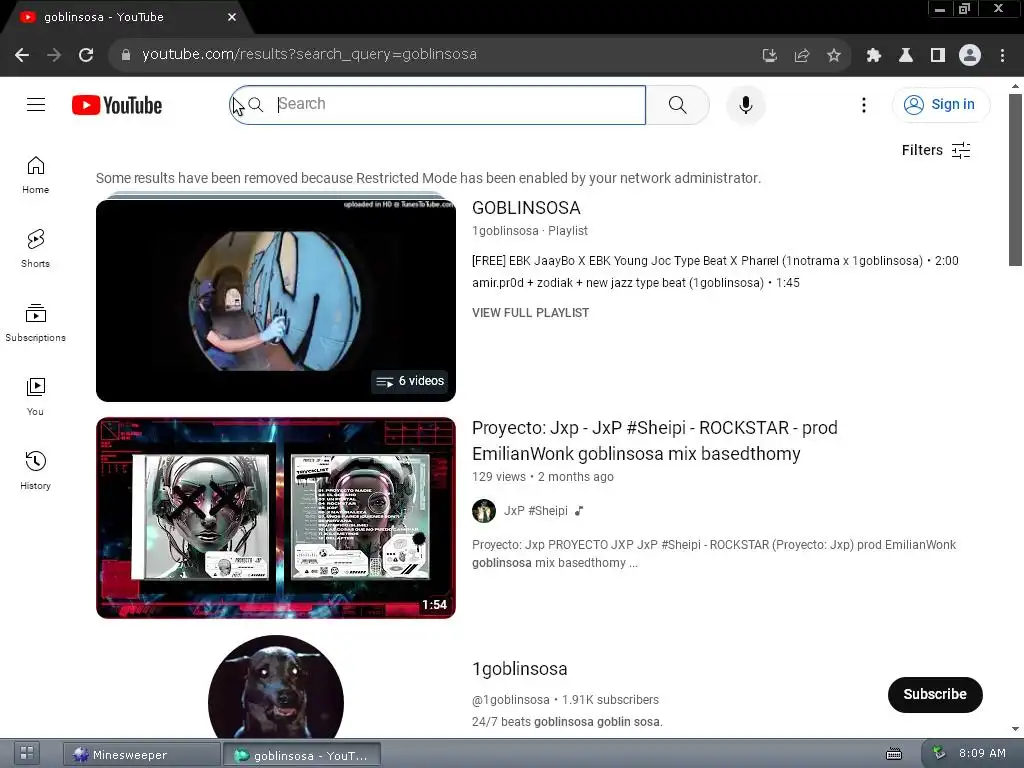
Task: Start voice search with the microphone icon
Action: pos(745,105)
